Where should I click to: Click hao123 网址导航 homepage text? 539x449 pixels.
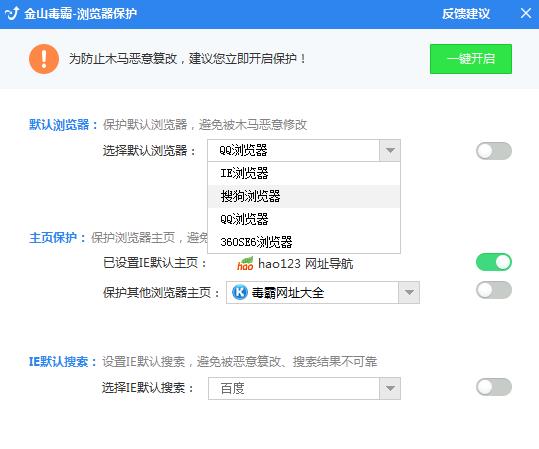[x=305, y=264]
